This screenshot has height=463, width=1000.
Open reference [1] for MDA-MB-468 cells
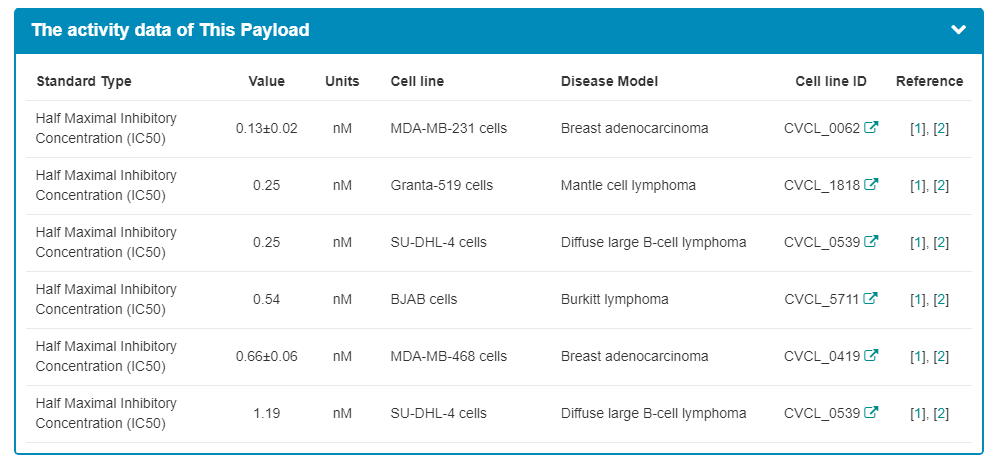pyautogui.click(x=918, y=356)
